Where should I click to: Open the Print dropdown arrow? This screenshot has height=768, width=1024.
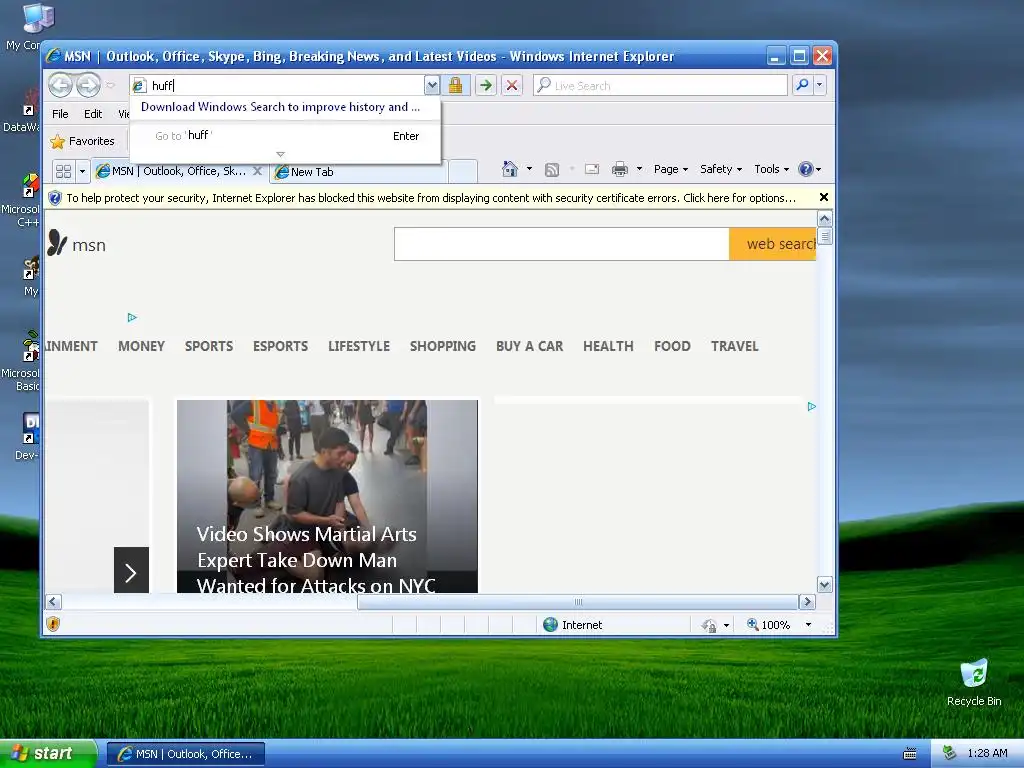[639, 169]
